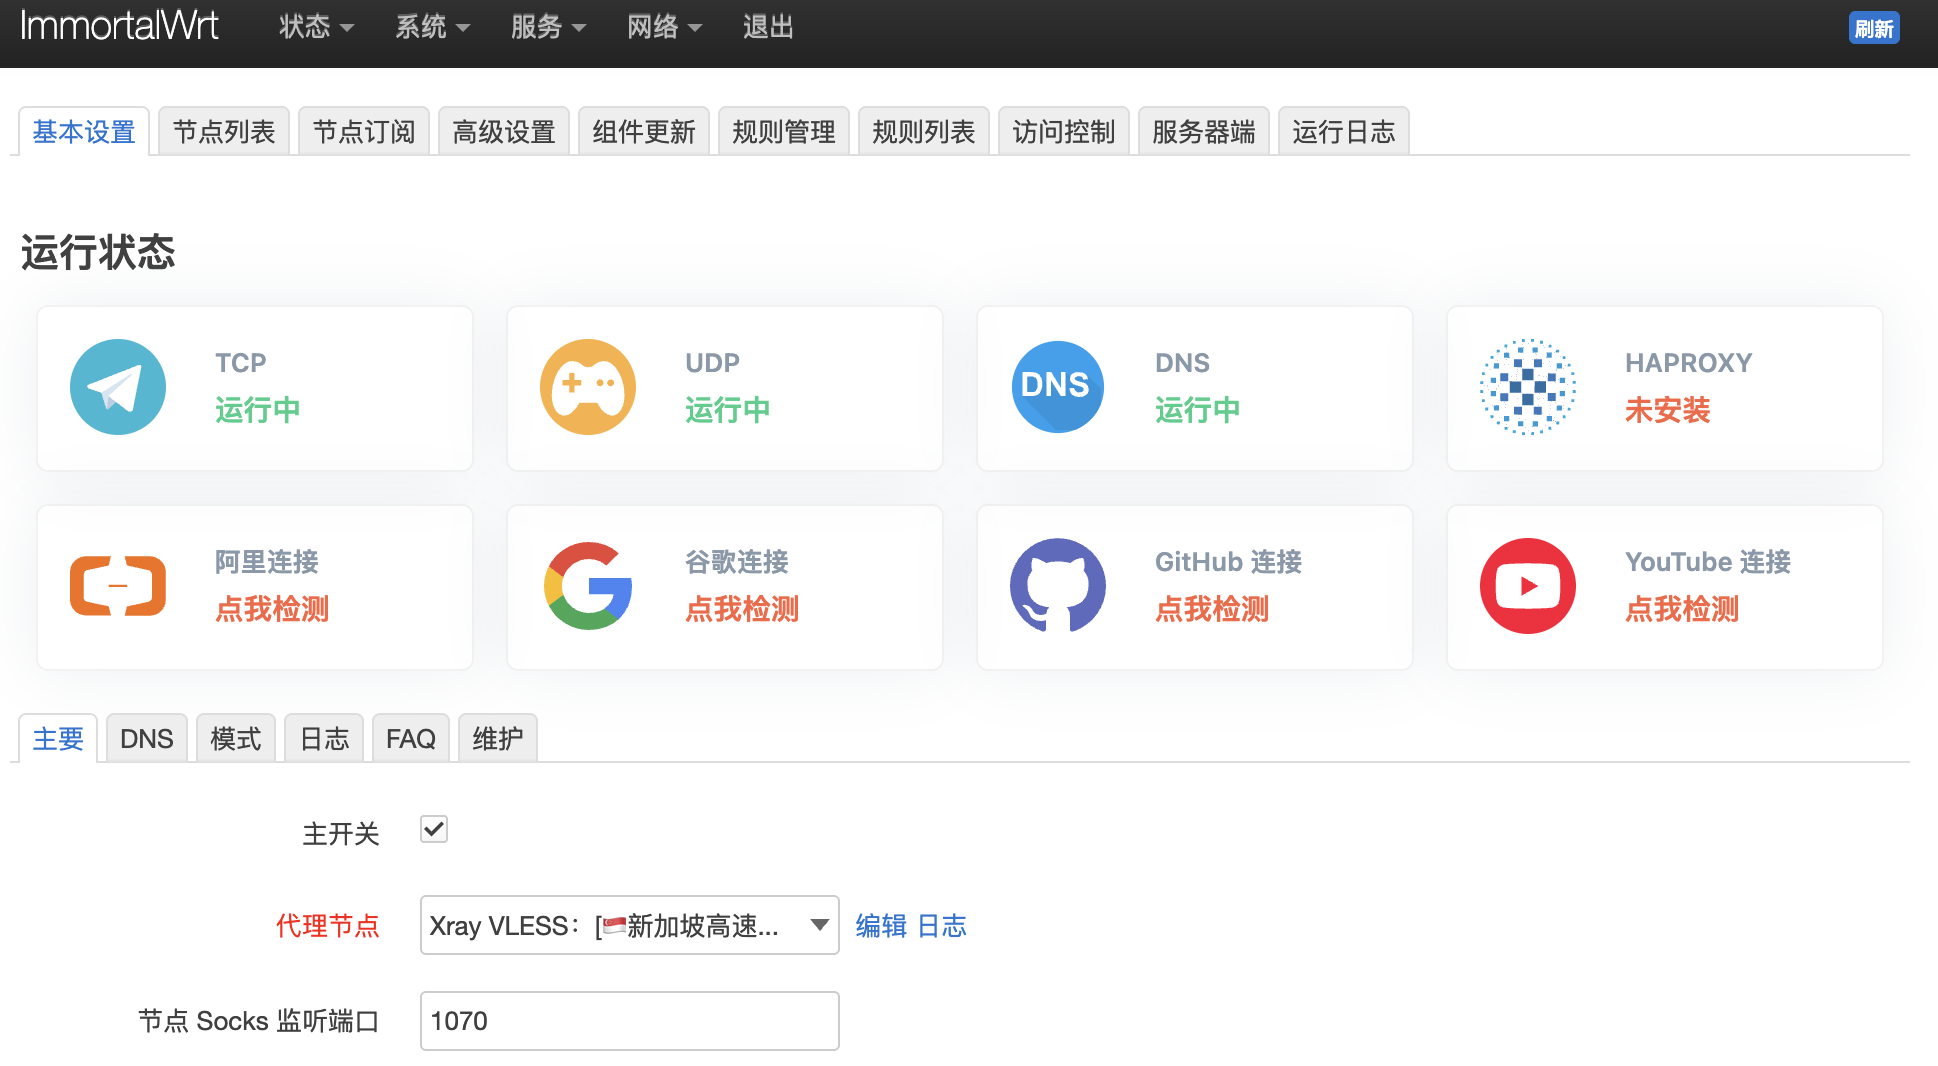The height and width of the screenshot is (1066, 1938).
Task: Open the 组件更新 tab
Action: click(644, 131)
